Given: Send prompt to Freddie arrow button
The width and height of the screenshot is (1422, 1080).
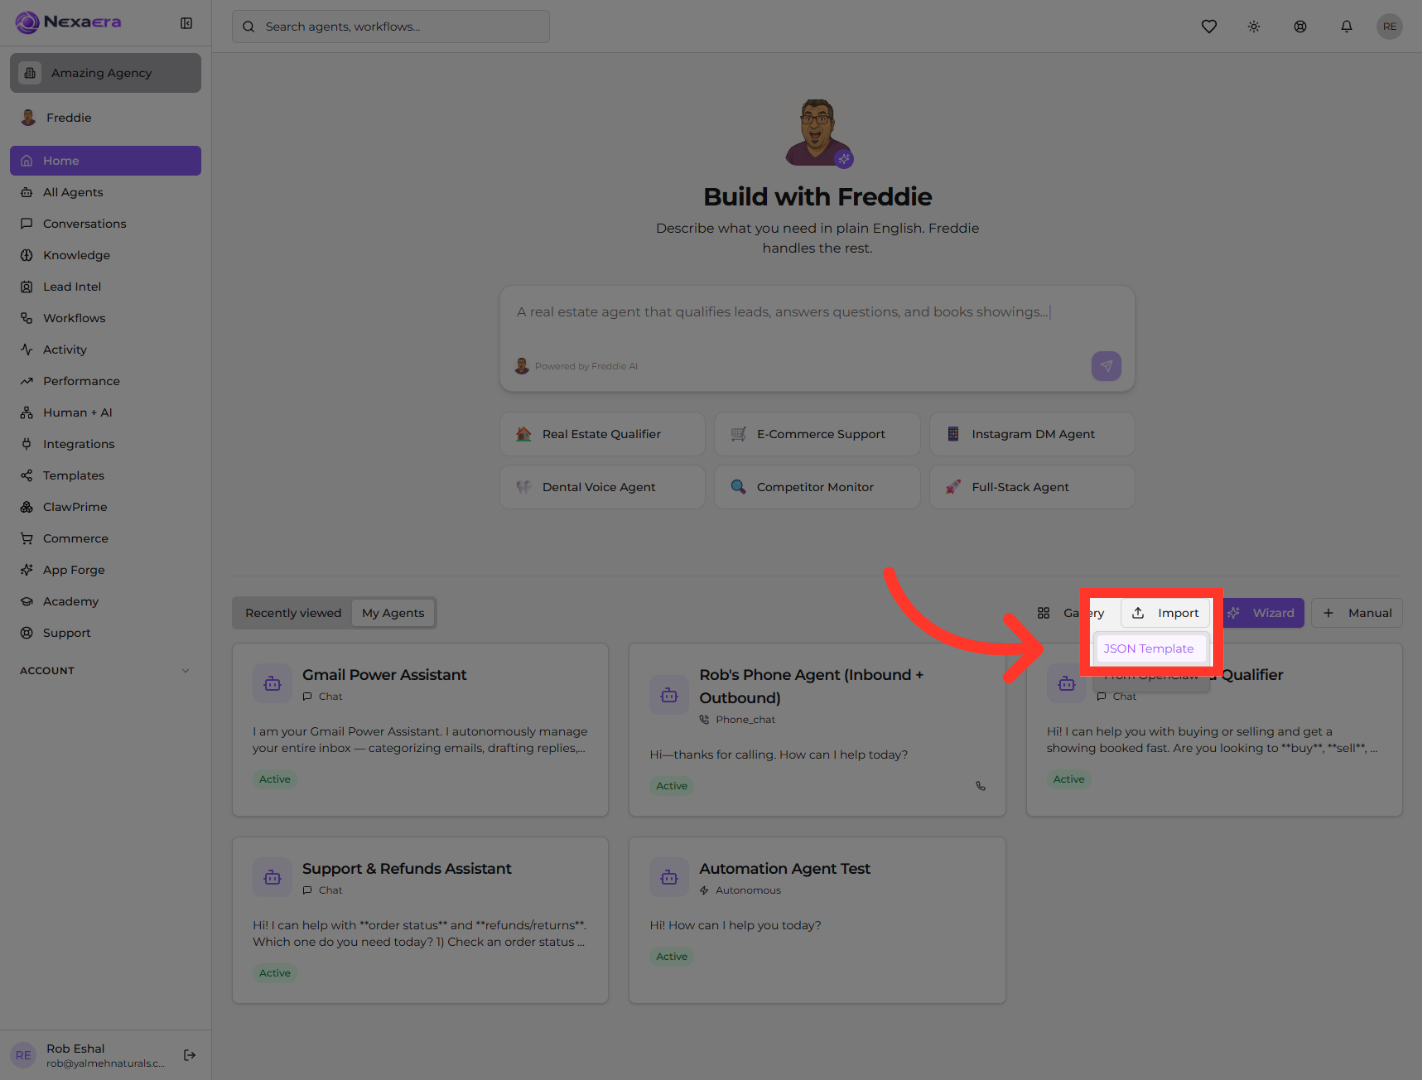Looking at the screenshot, I should [x=1106, y=366].
